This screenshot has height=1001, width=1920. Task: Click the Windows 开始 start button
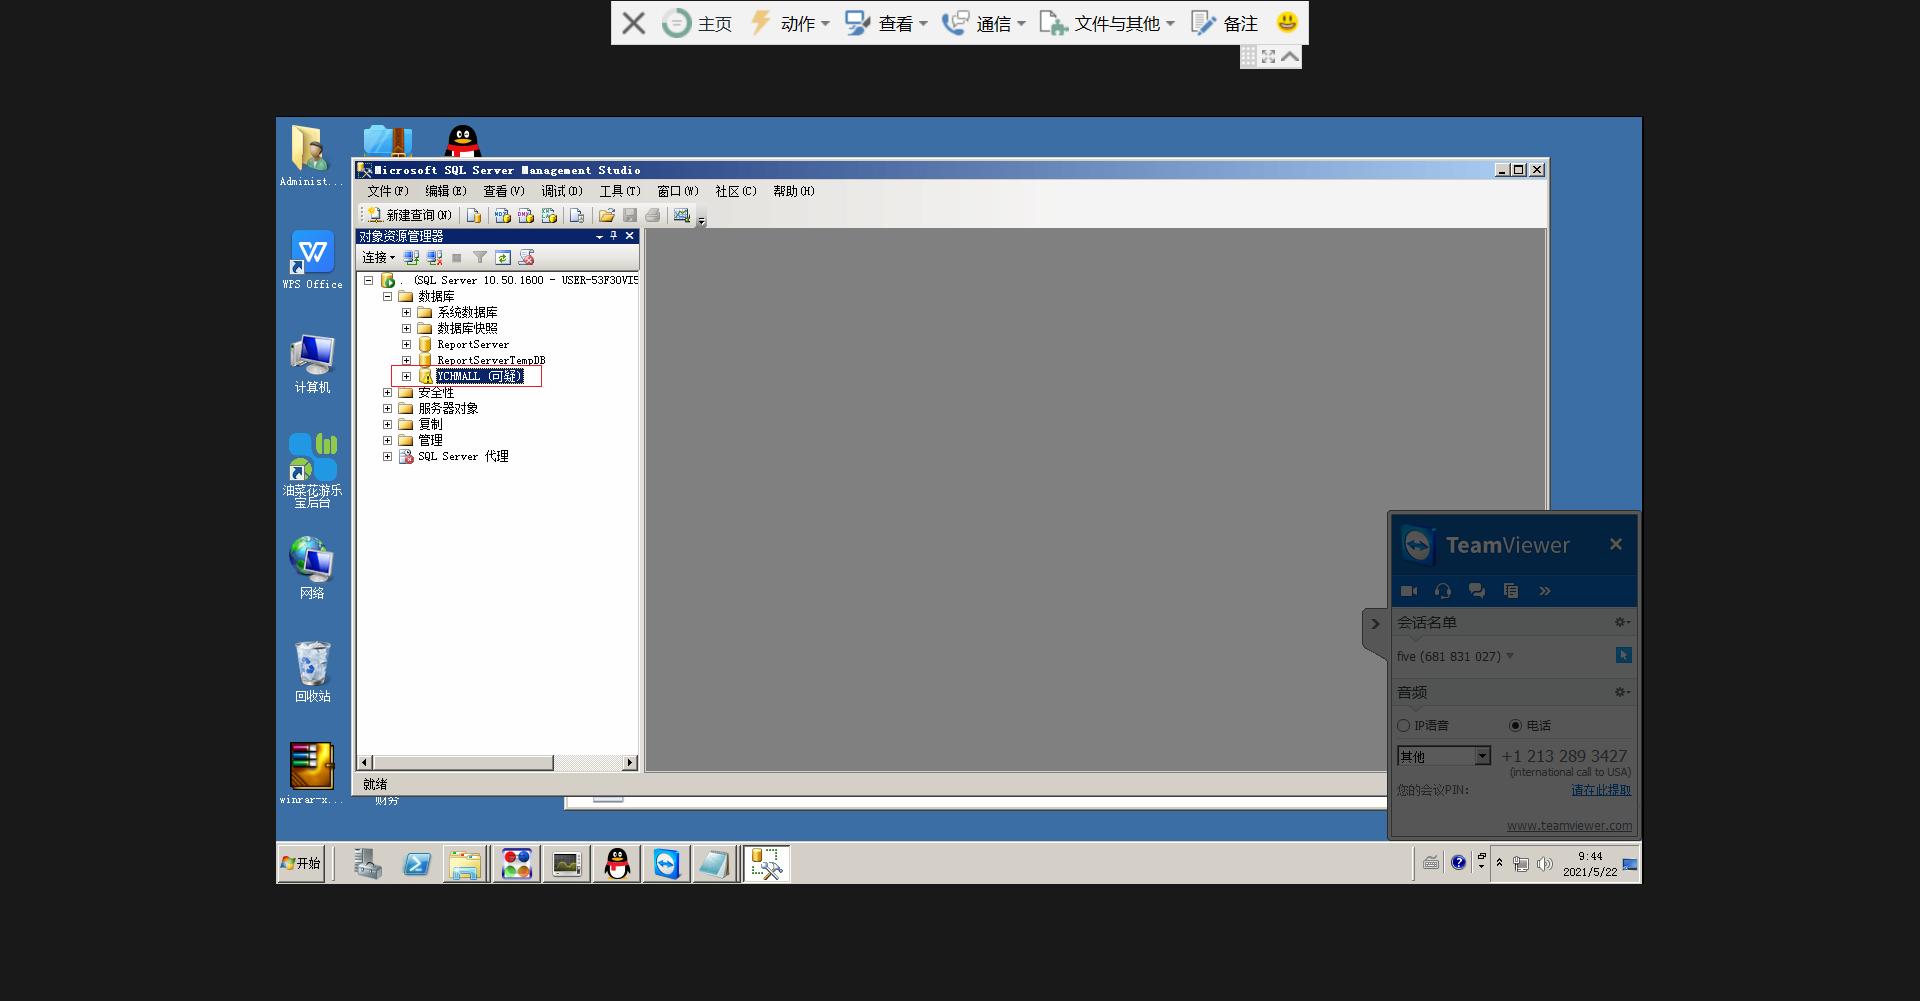[302, 863]
